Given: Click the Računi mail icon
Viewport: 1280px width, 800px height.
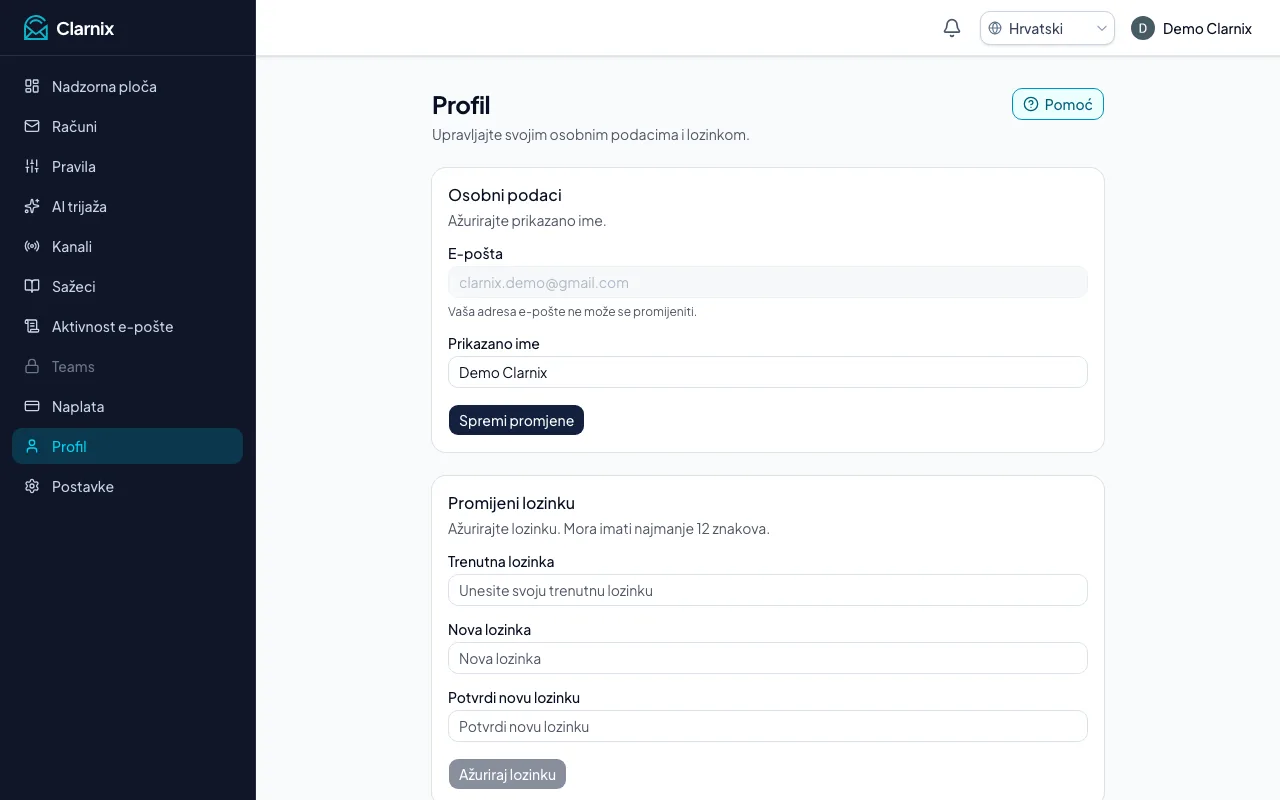Looking at the screenshot, I should coord(32,126).
